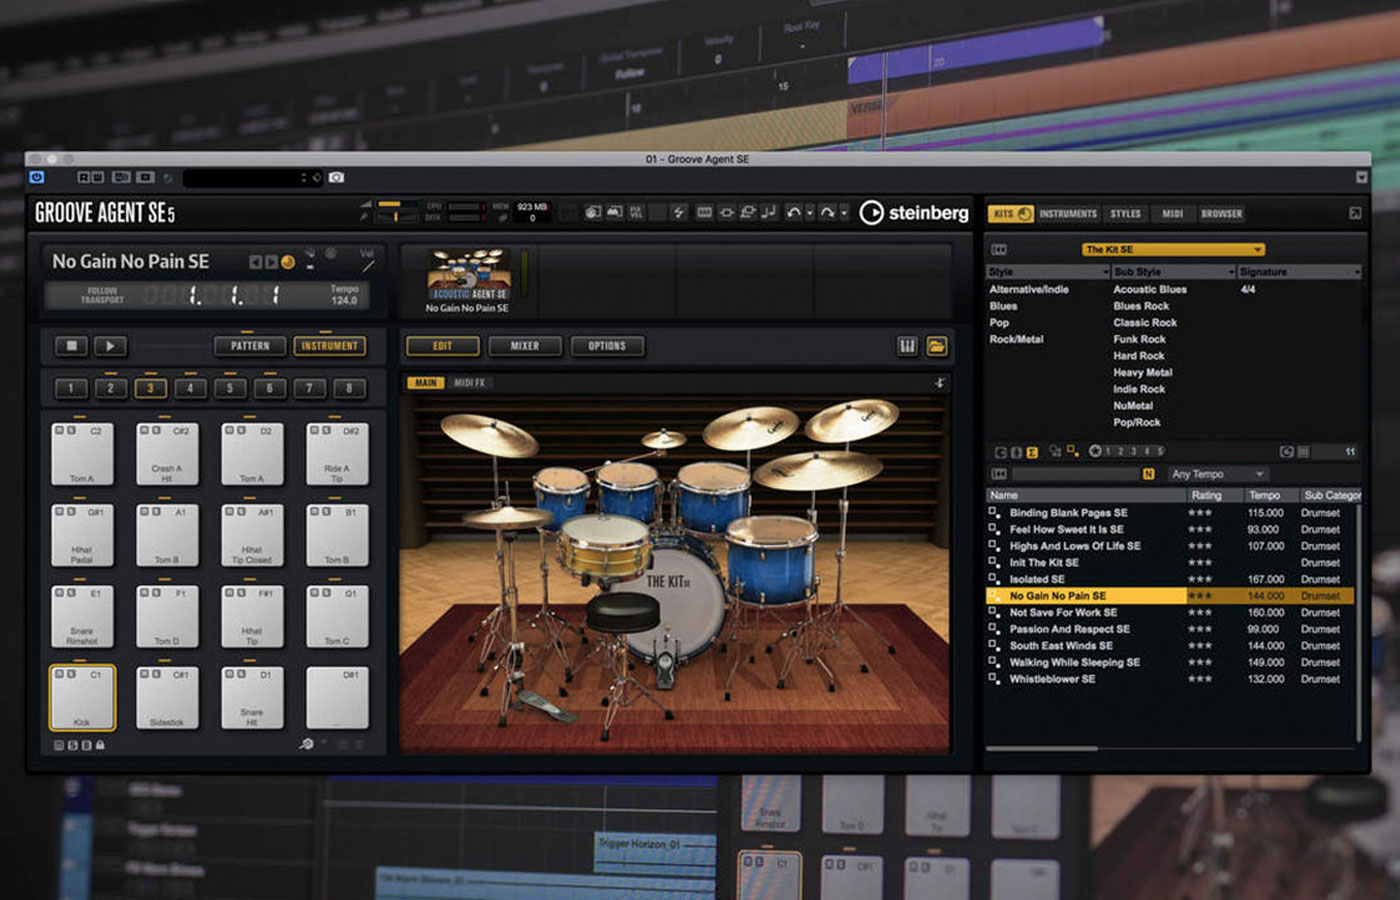Select Whistleblower SE preset row

click(x=1170, y=679)
